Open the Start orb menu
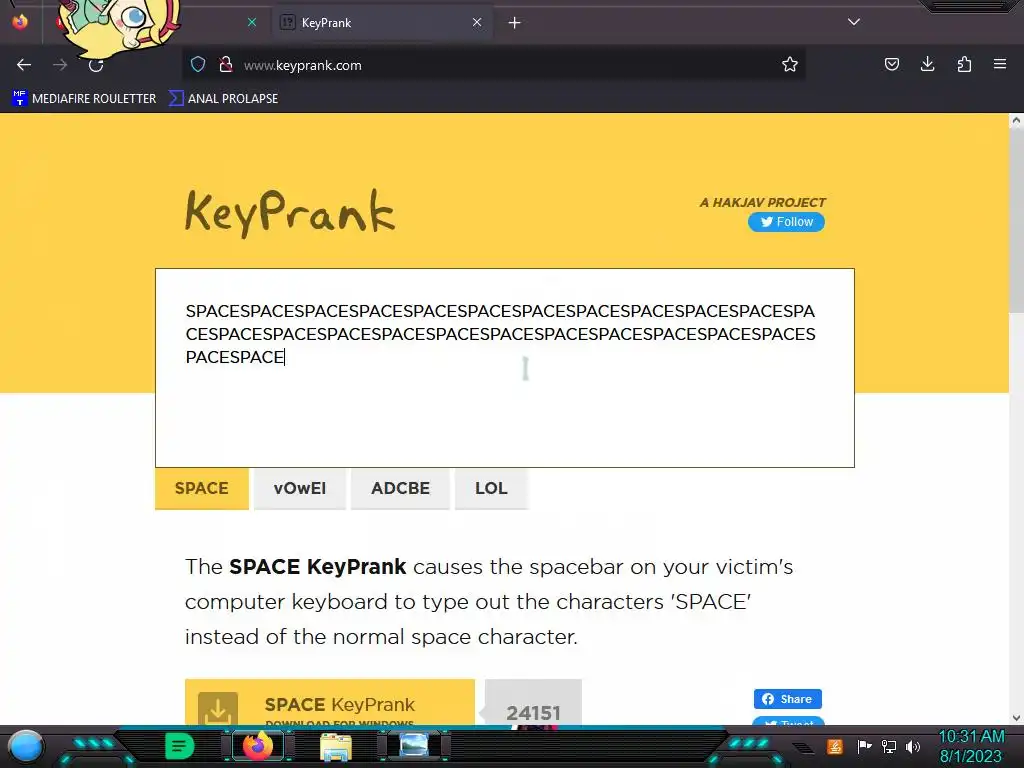Viewport: 1024px width, 768px height. (x=25, y=746)
